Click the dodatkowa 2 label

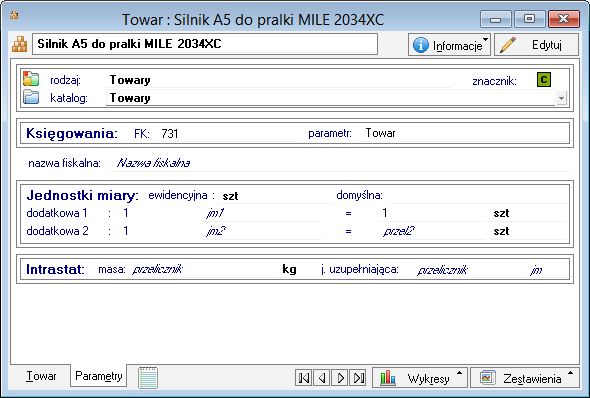point(57,231)
